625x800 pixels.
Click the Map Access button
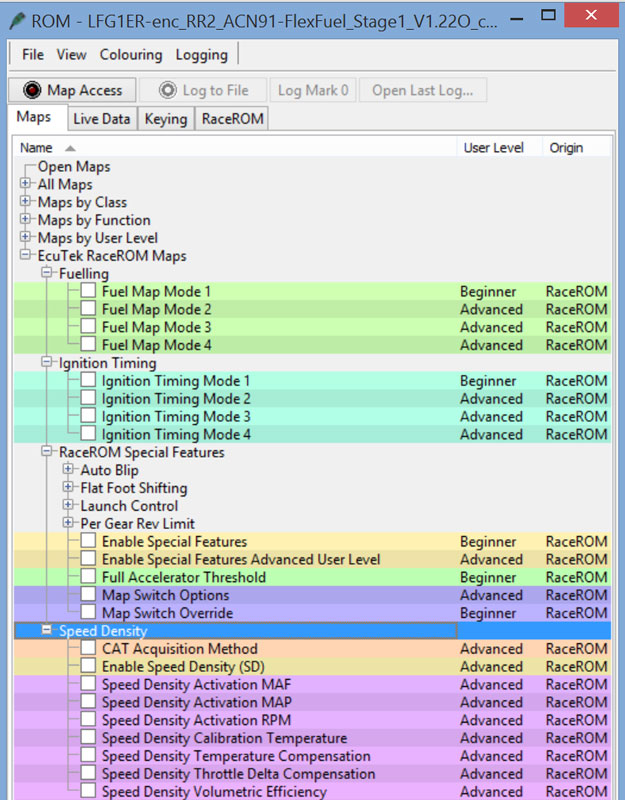(x=72, y=90)
